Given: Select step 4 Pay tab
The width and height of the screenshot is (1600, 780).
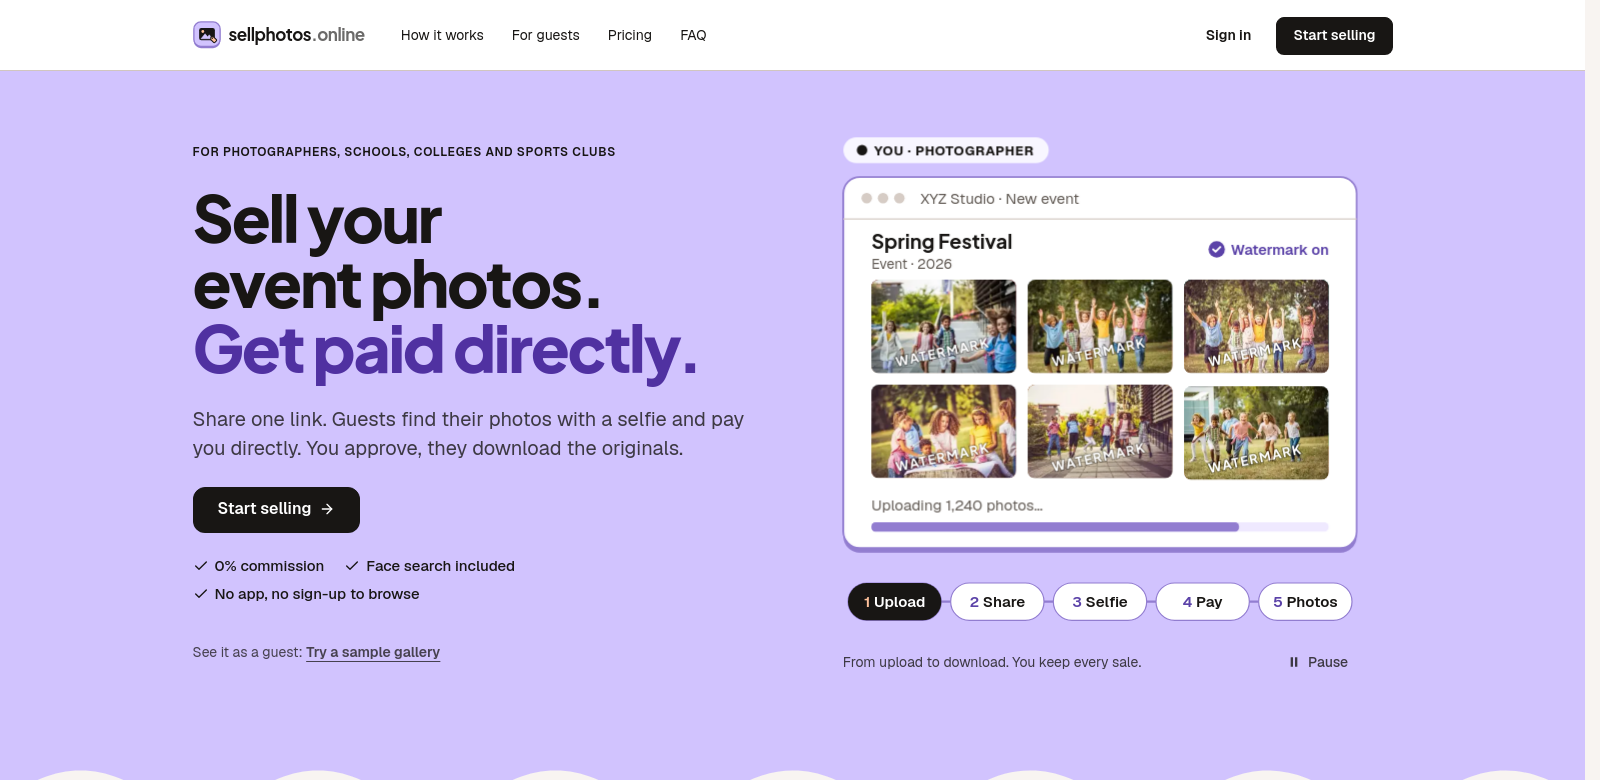Looking at the screenshot, I should (1203, 602).
